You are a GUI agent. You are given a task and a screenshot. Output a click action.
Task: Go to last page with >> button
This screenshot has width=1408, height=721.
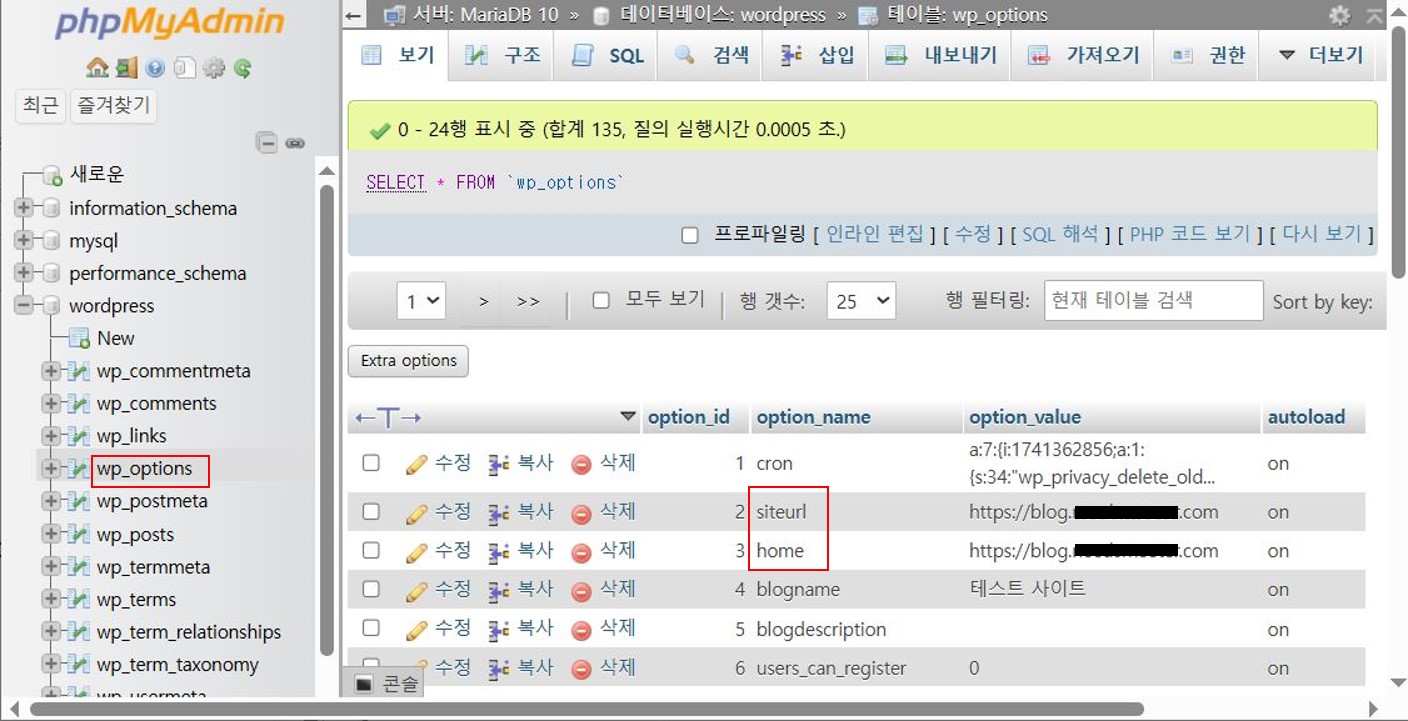pyautogui.click(x=528, y=301)
